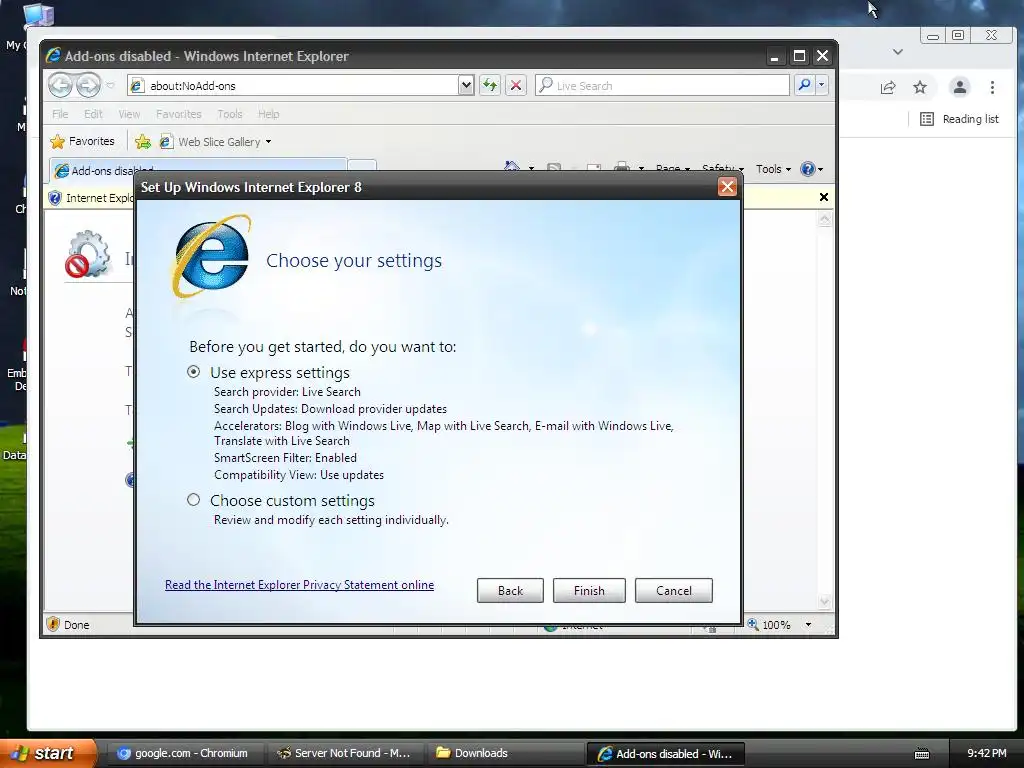The image size is (1024, 768).
Task: Click the zoom magnifier in status bar
Action: click(x=753, y=624)
